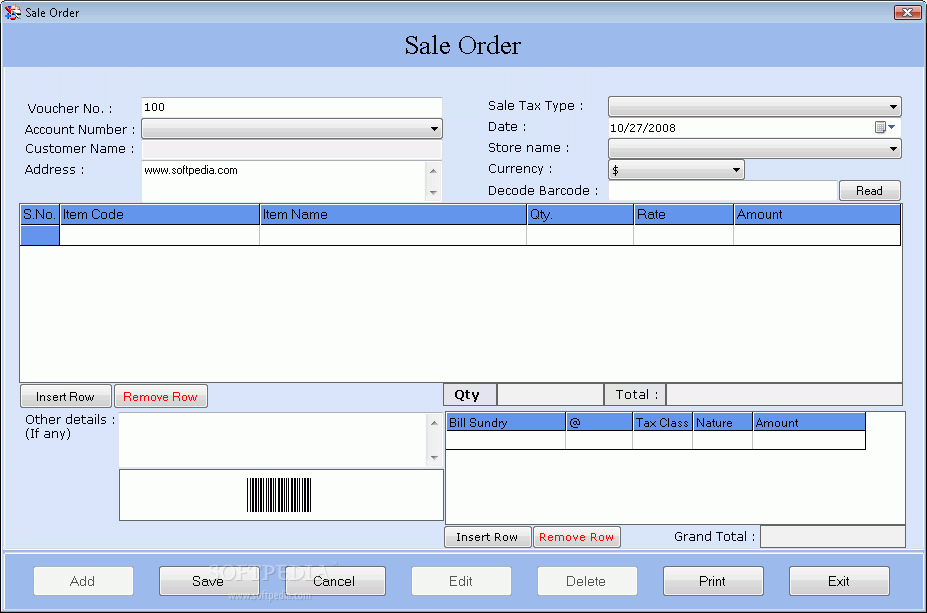
Task: Click the first row's Item Code cell
Action: pos(160,235)
